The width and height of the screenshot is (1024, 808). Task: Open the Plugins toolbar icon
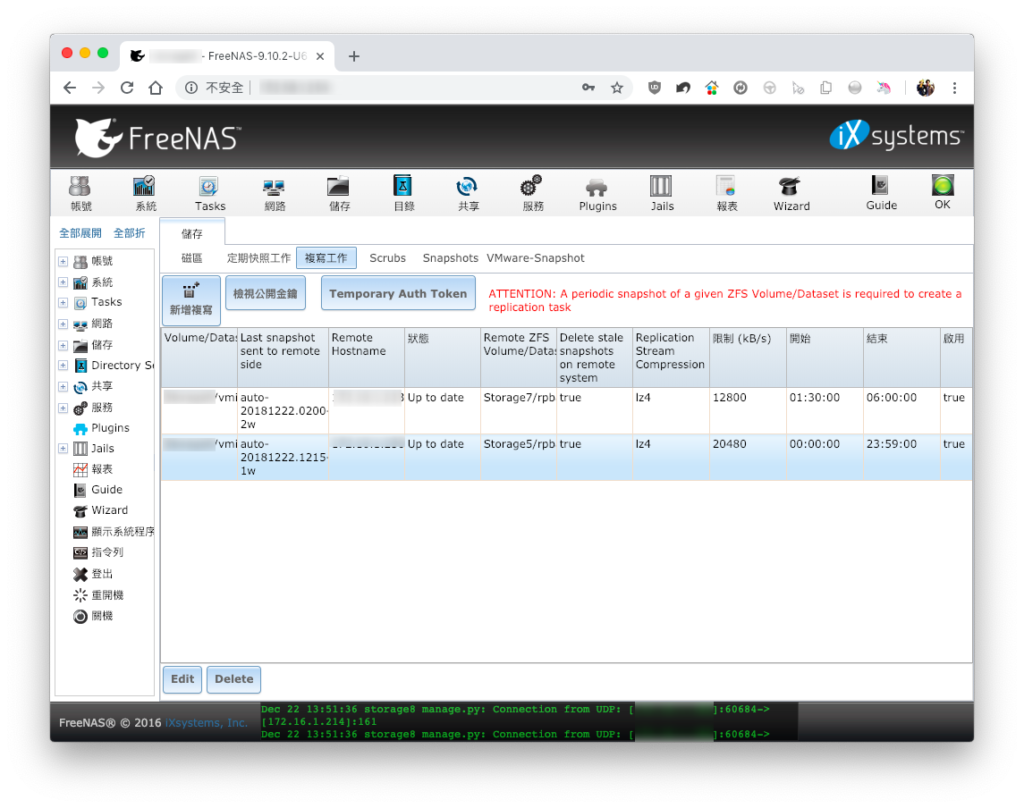(598, 193)
